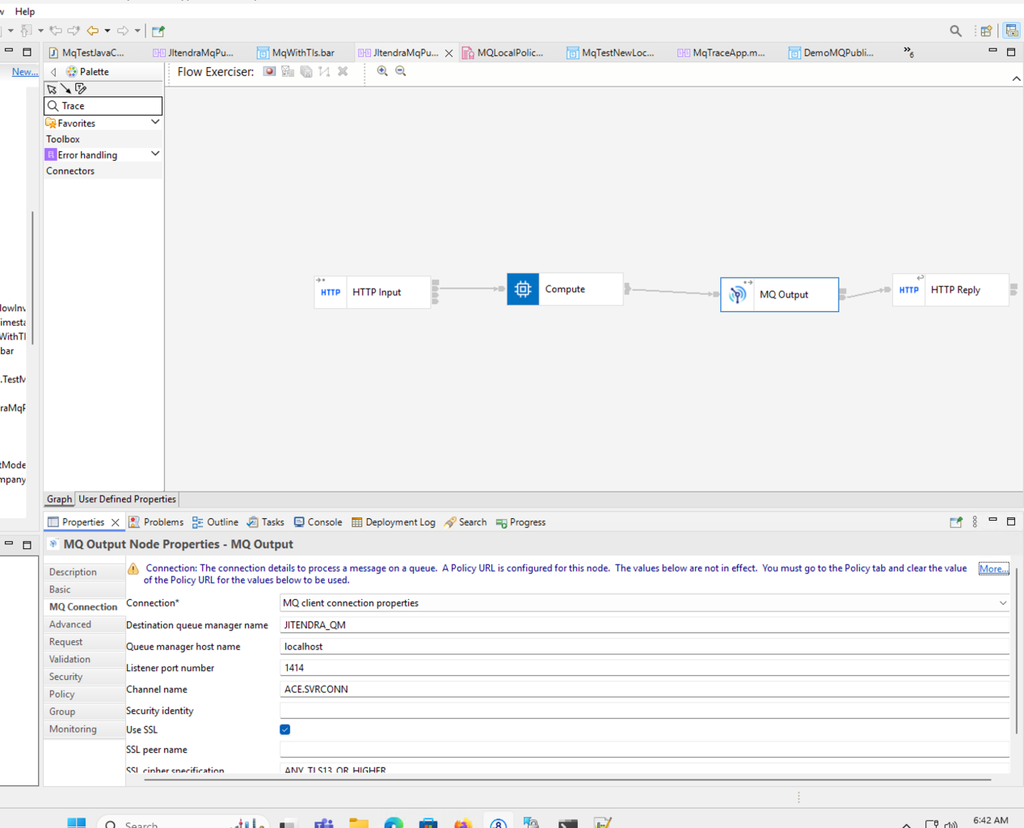Click the zoom in magnifier icon
Screen dimensions: 1024x828
(x=382, y=72)
